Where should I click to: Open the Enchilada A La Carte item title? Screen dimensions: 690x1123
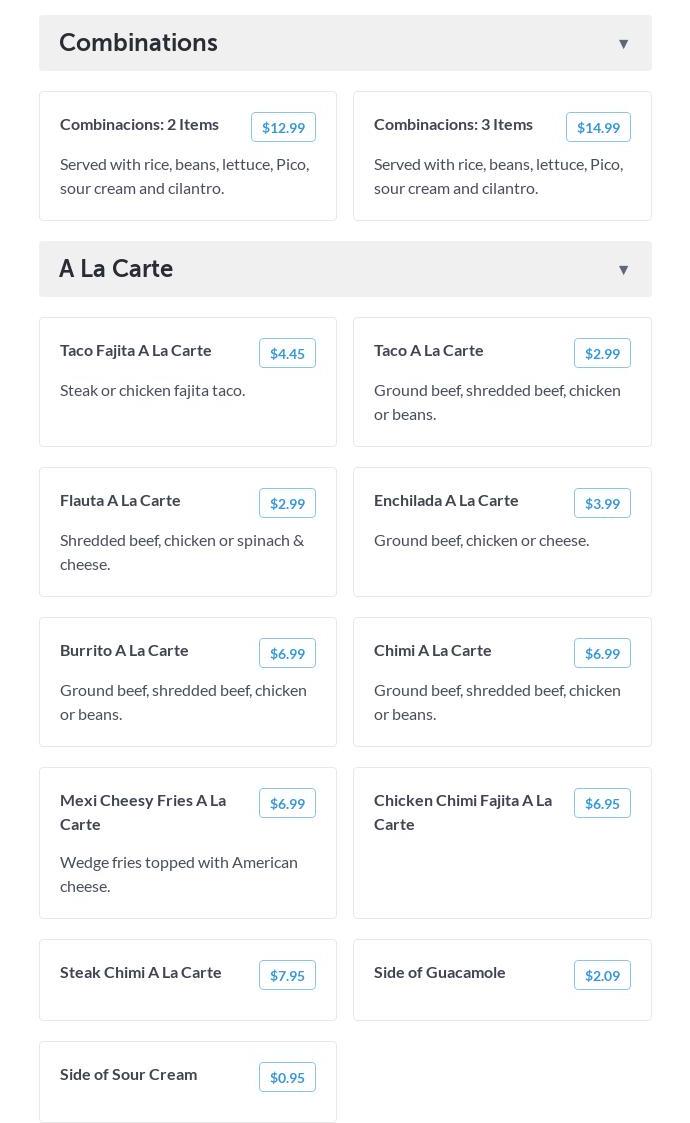click(x=446, y=500)
